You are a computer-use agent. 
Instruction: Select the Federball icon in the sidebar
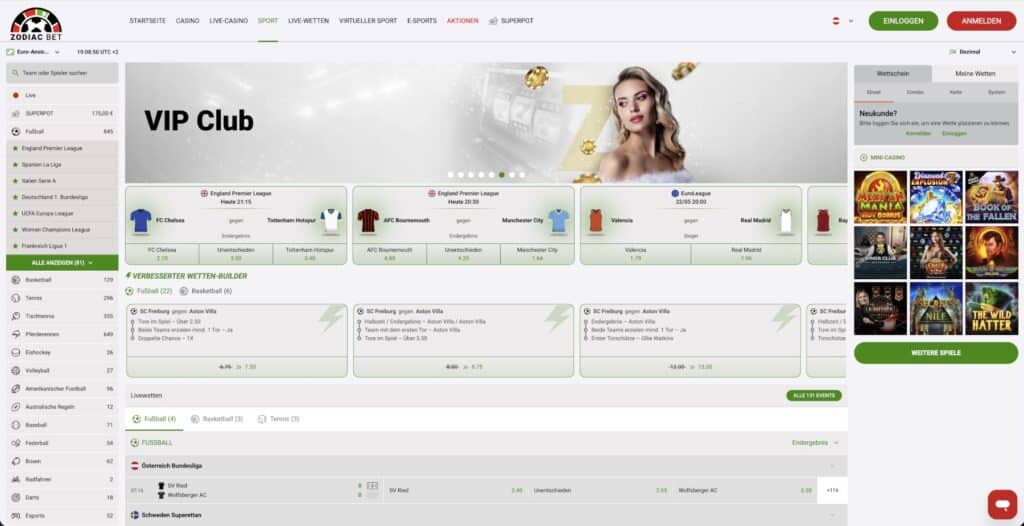(16, 443)
